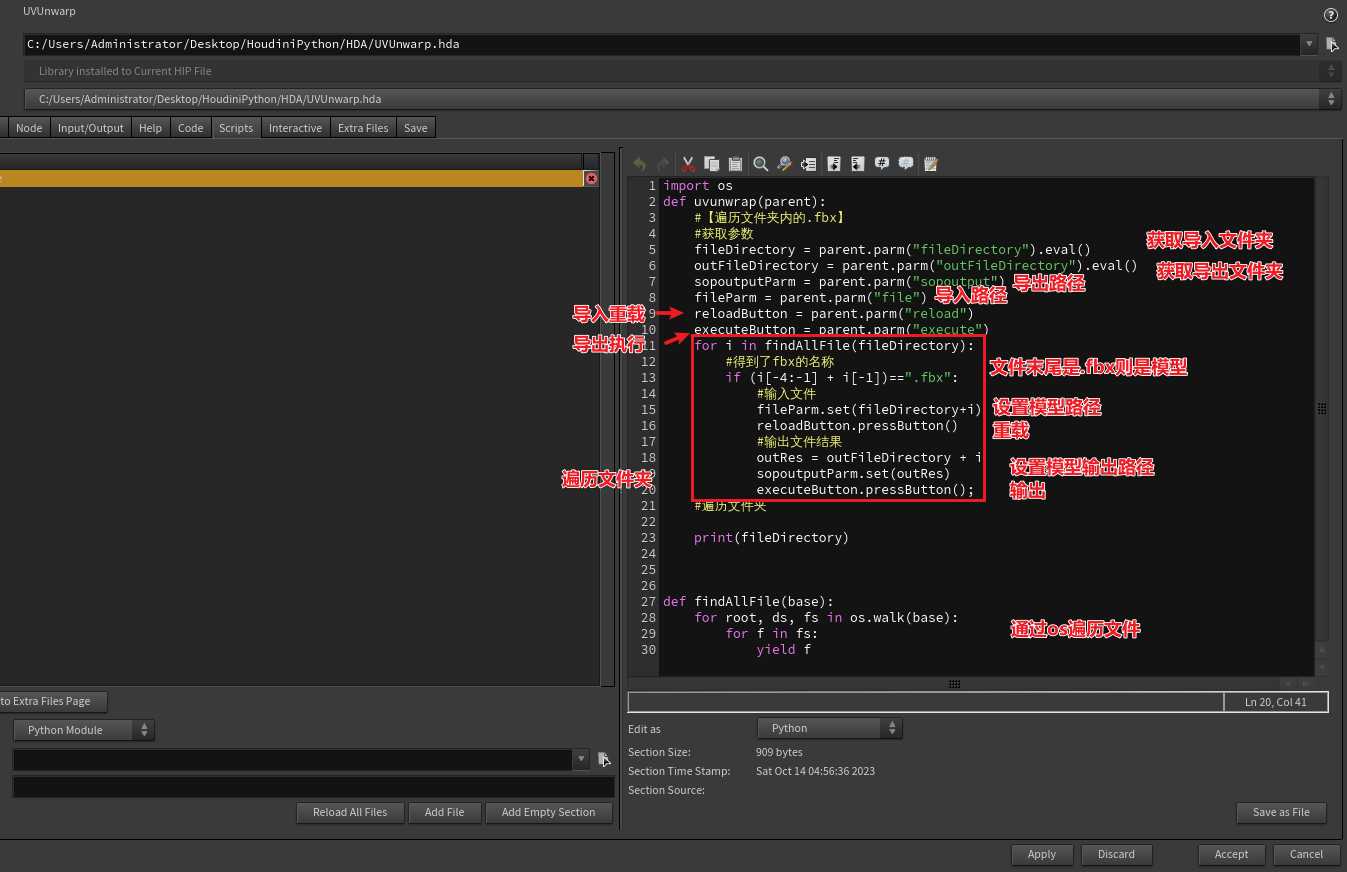Click the Indent selection icon
Image resolution: width=1347 pixels, height=872 pixels.
833,164
